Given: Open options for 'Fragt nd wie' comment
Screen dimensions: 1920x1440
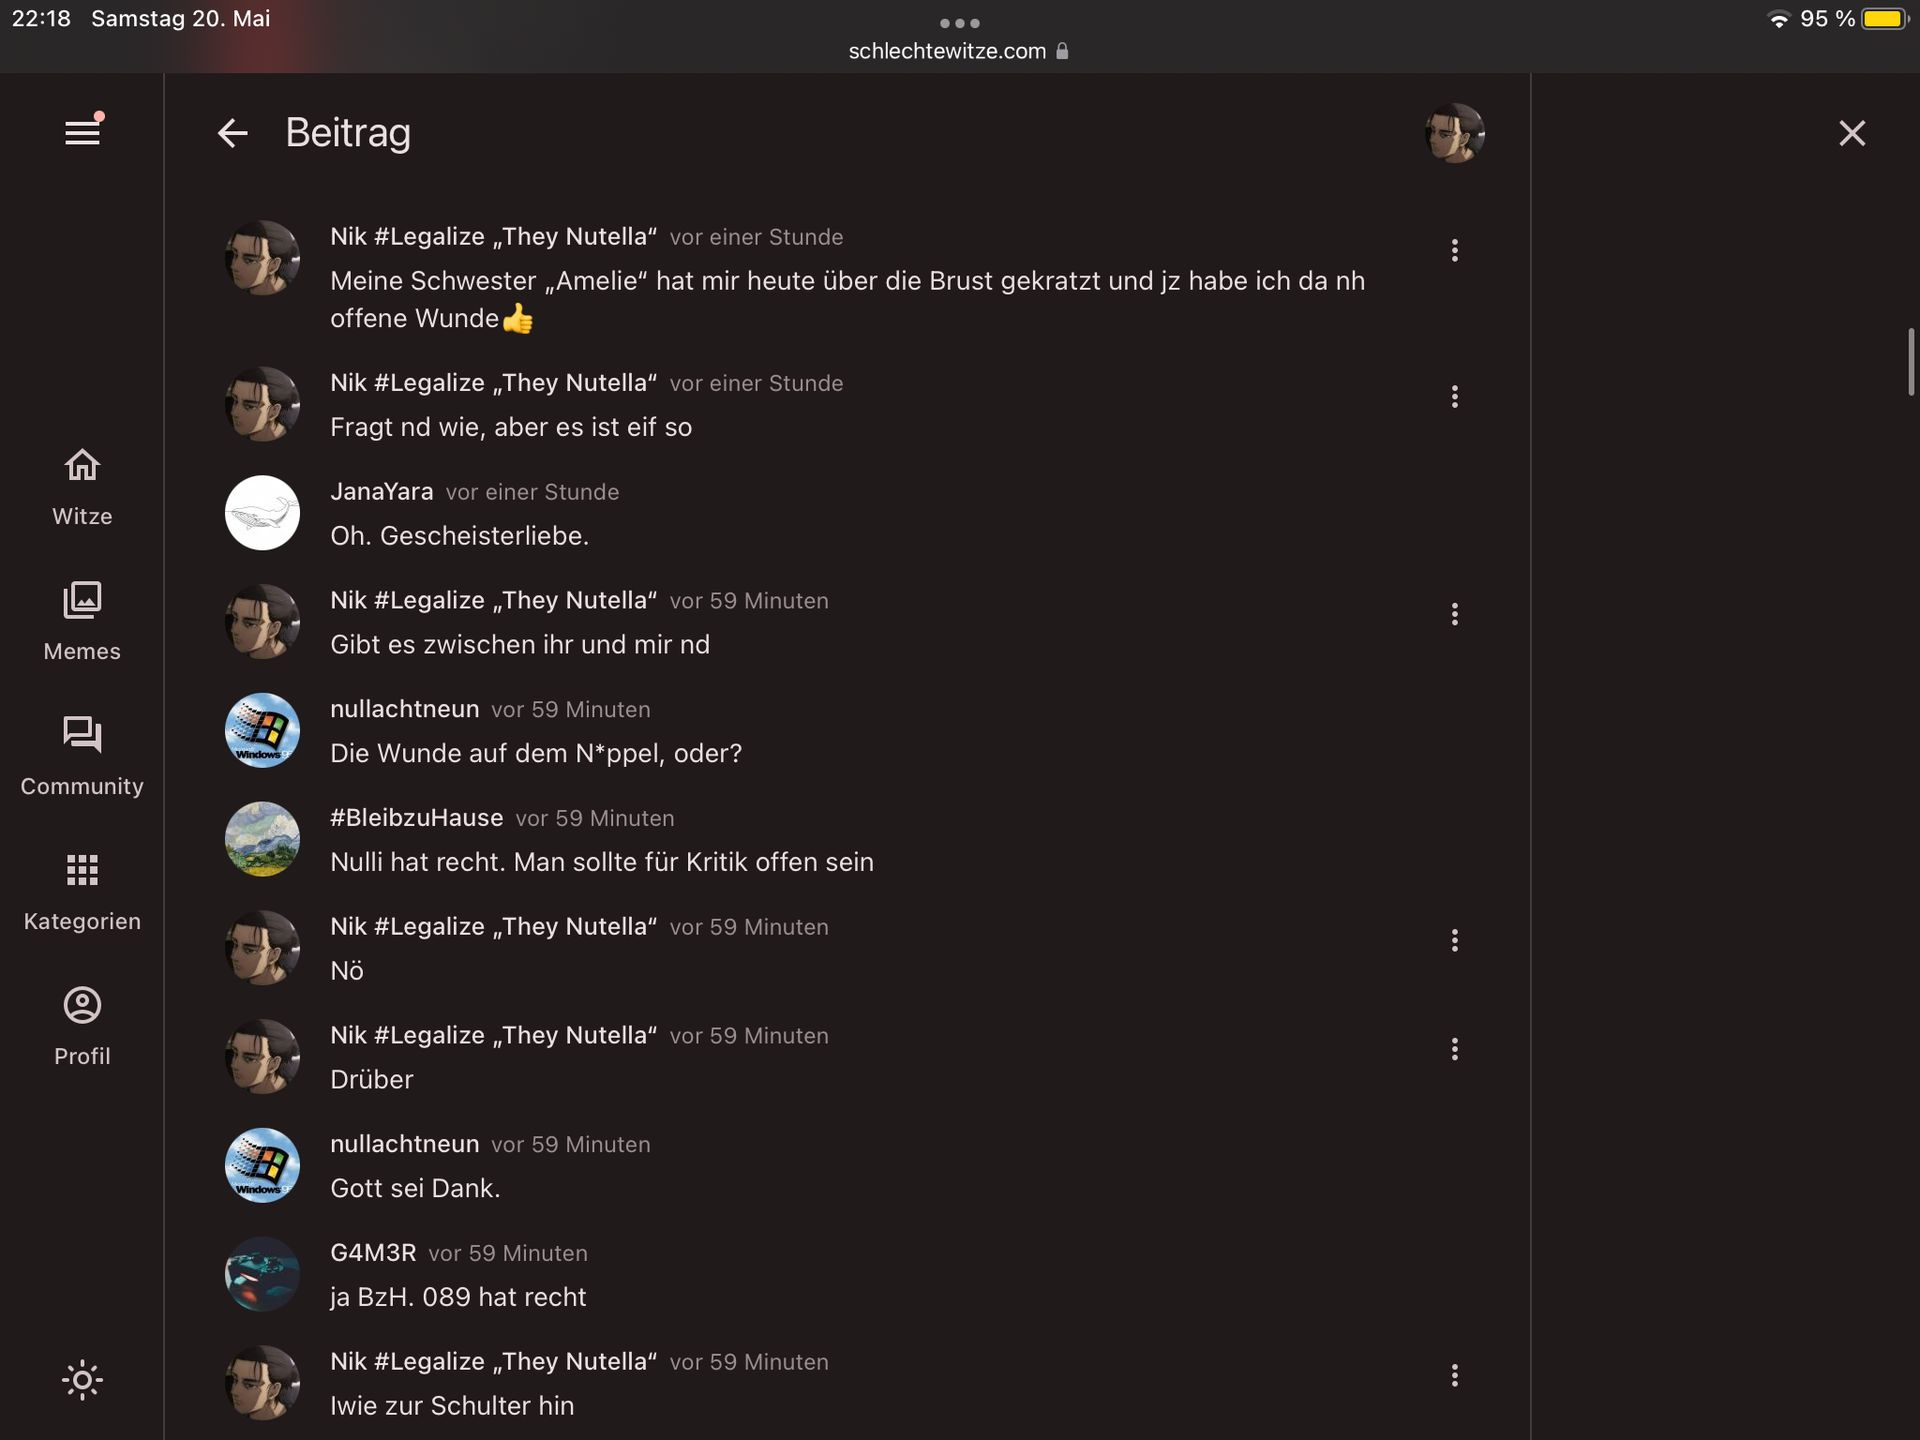Looking at the screenshot, I should point(1454,396).
